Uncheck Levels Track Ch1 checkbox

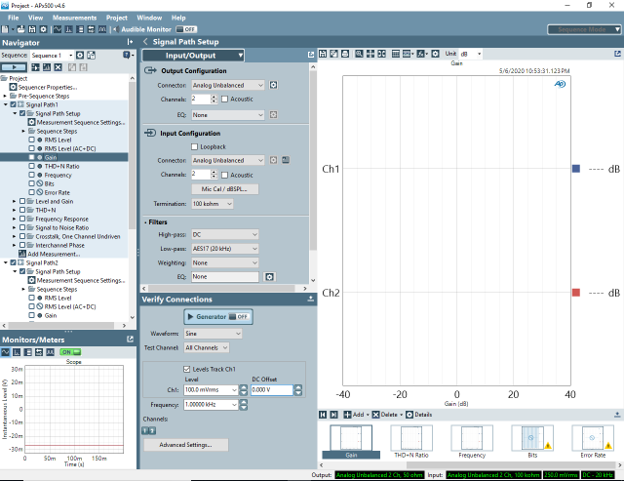[186, 369]
